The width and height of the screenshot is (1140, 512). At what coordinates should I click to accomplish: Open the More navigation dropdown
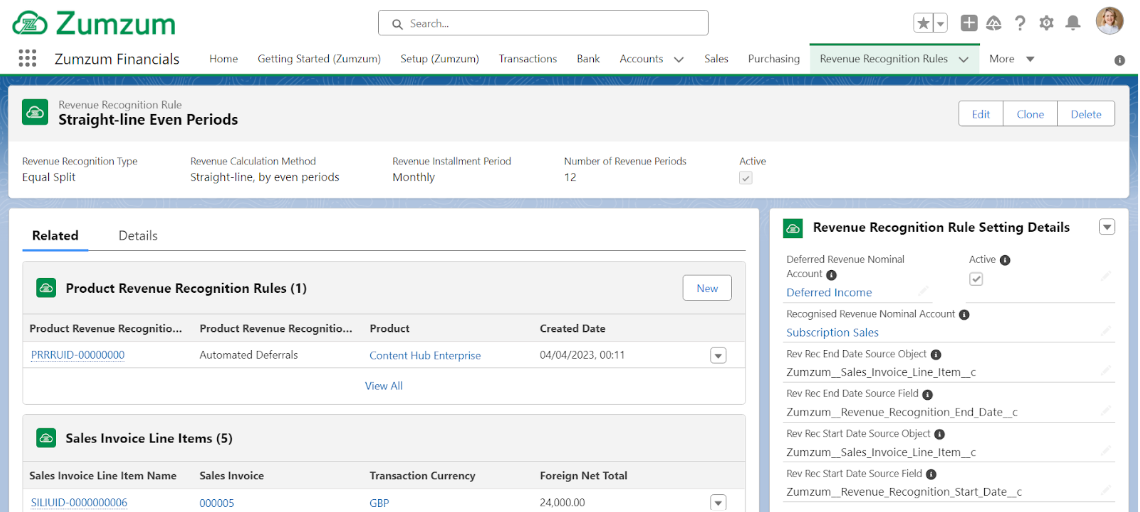[x=1011, y=59]
